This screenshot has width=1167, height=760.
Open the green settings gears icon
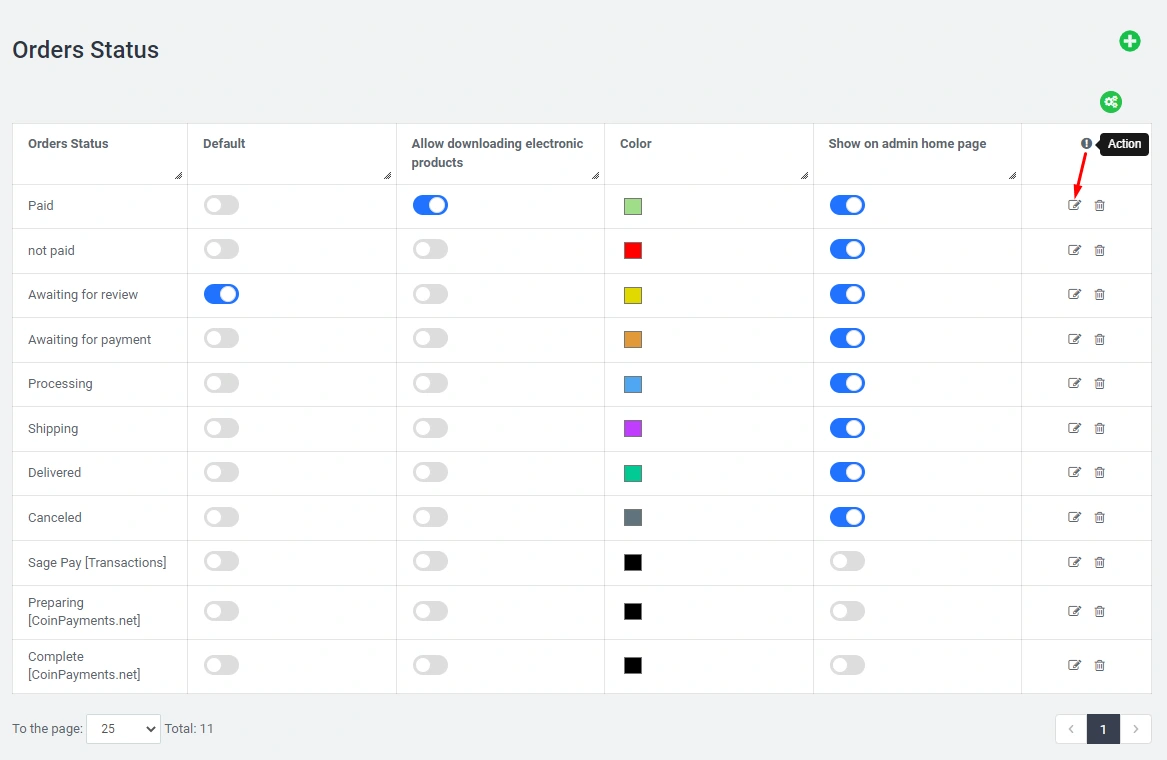point(1111,102)
